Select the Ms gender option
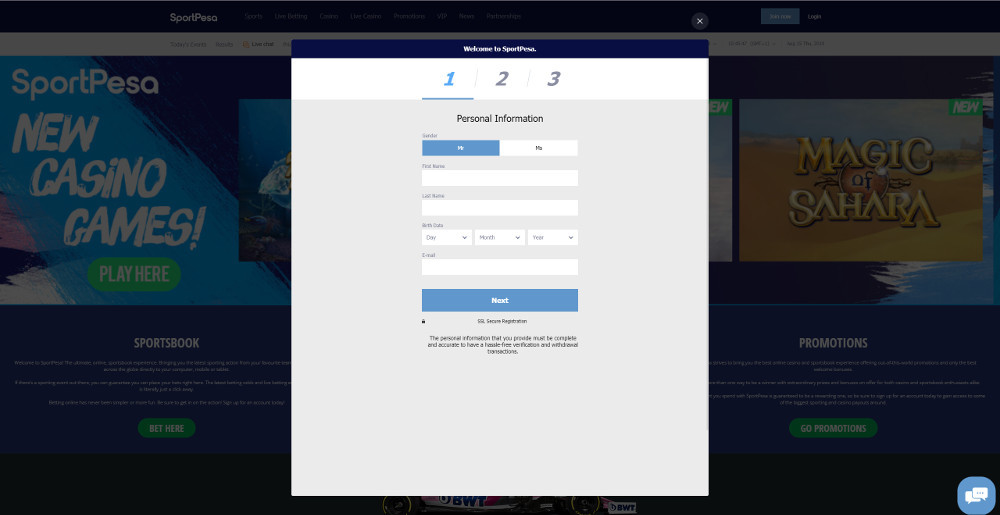 pos(539,148)
